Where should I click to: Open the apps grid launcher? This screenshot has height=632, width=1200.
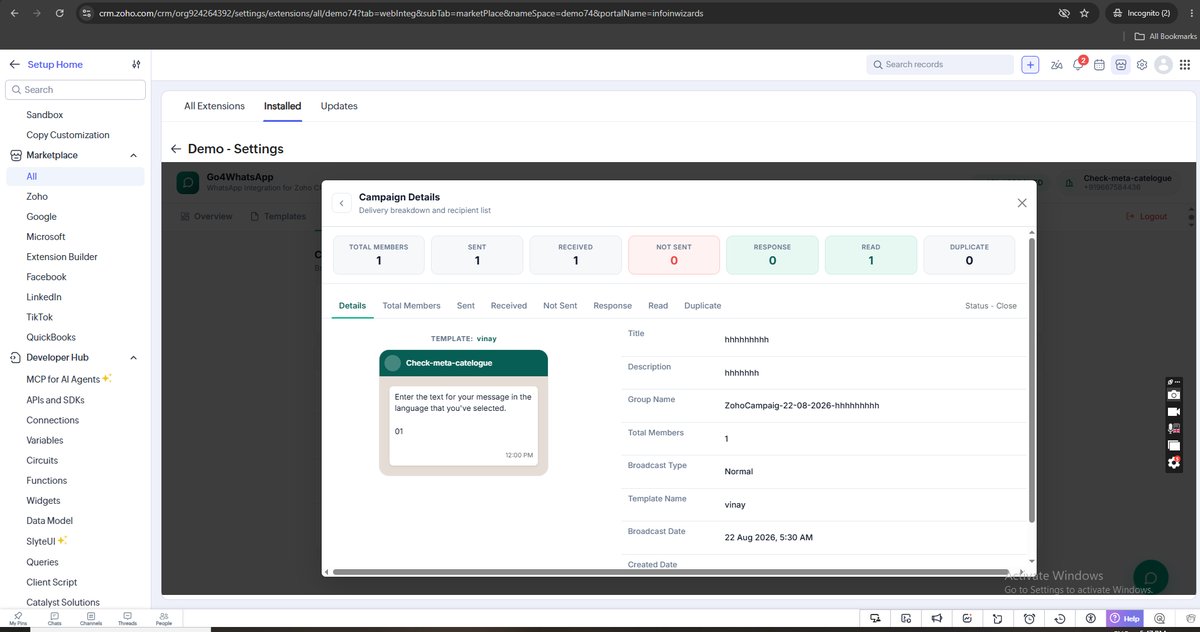tap(1183, 65)
